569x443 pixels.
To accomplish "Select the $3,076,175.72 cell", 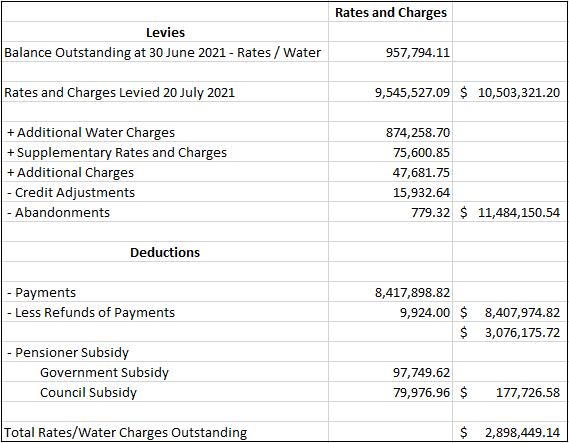I will pos(510,332).
